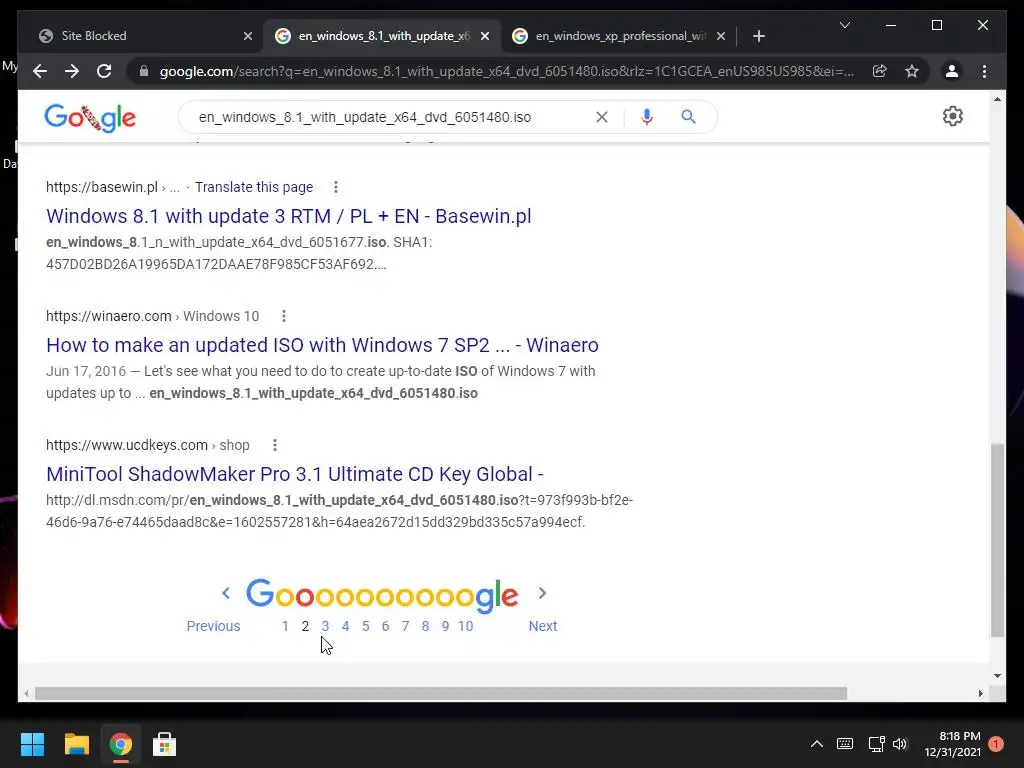This screenshot has width=1024, height=768.
Task: Jump to results page 1
Action: (285, 626)
